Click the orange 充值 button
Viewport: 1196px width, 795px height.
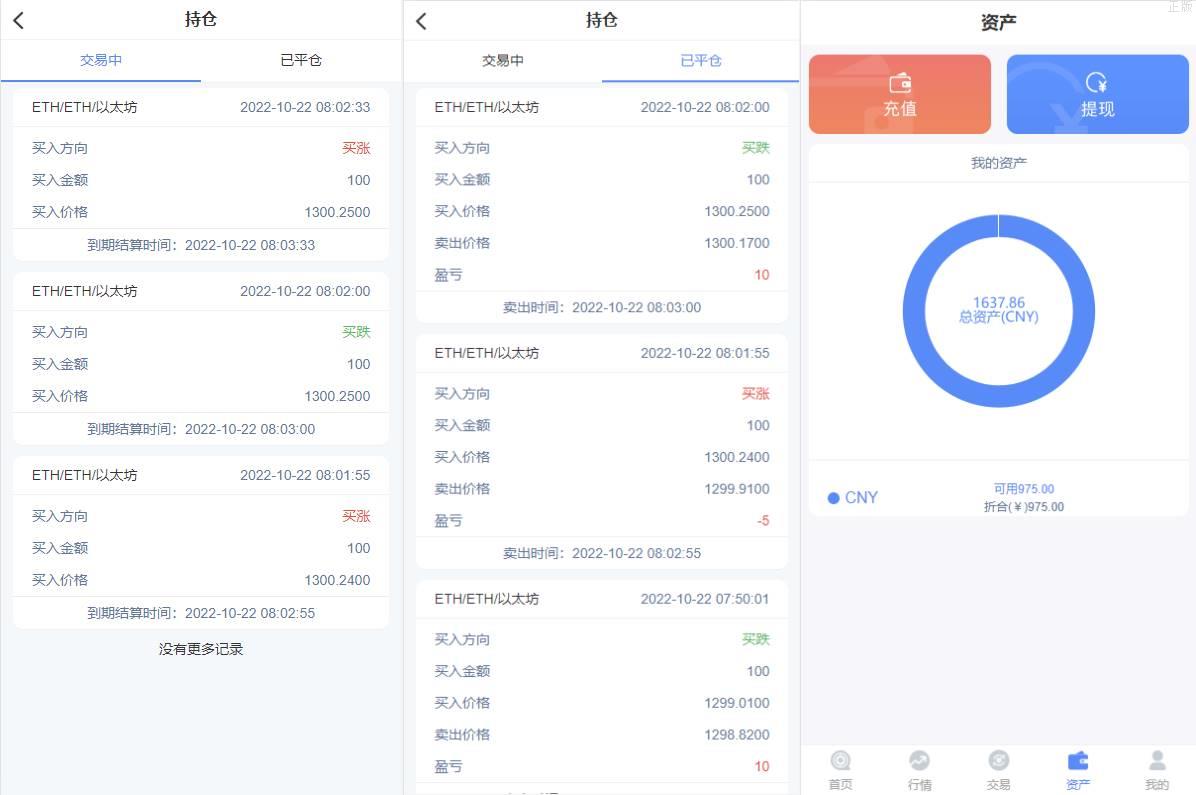[900, 95]
